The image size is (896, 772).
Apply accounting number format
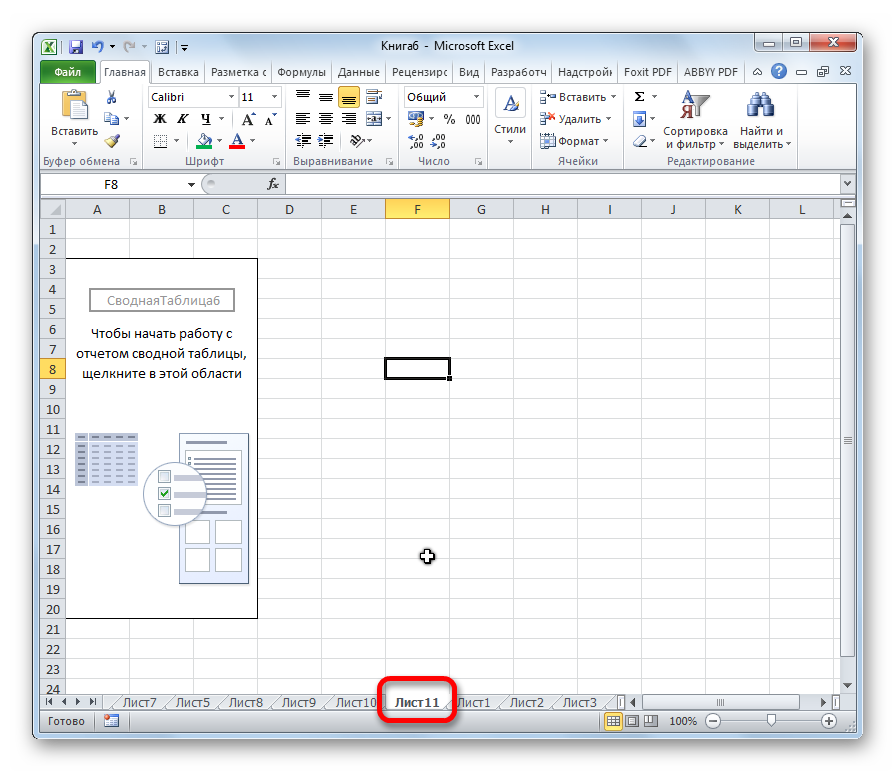[x=416, y=119]
